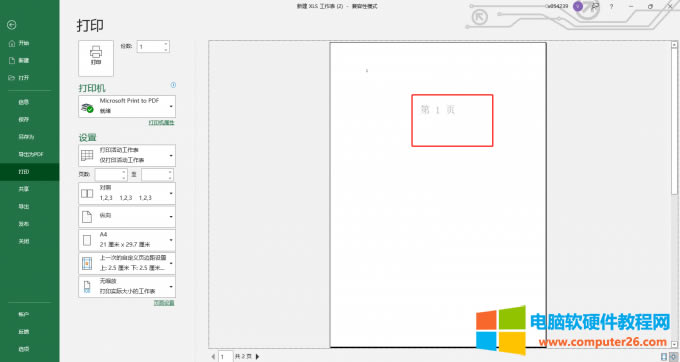The height and width of the screenshot is (362, 680).
Task: Open the collation 1,2,3 dropdown
Action: pyautogui.click(x=127, y=193)
